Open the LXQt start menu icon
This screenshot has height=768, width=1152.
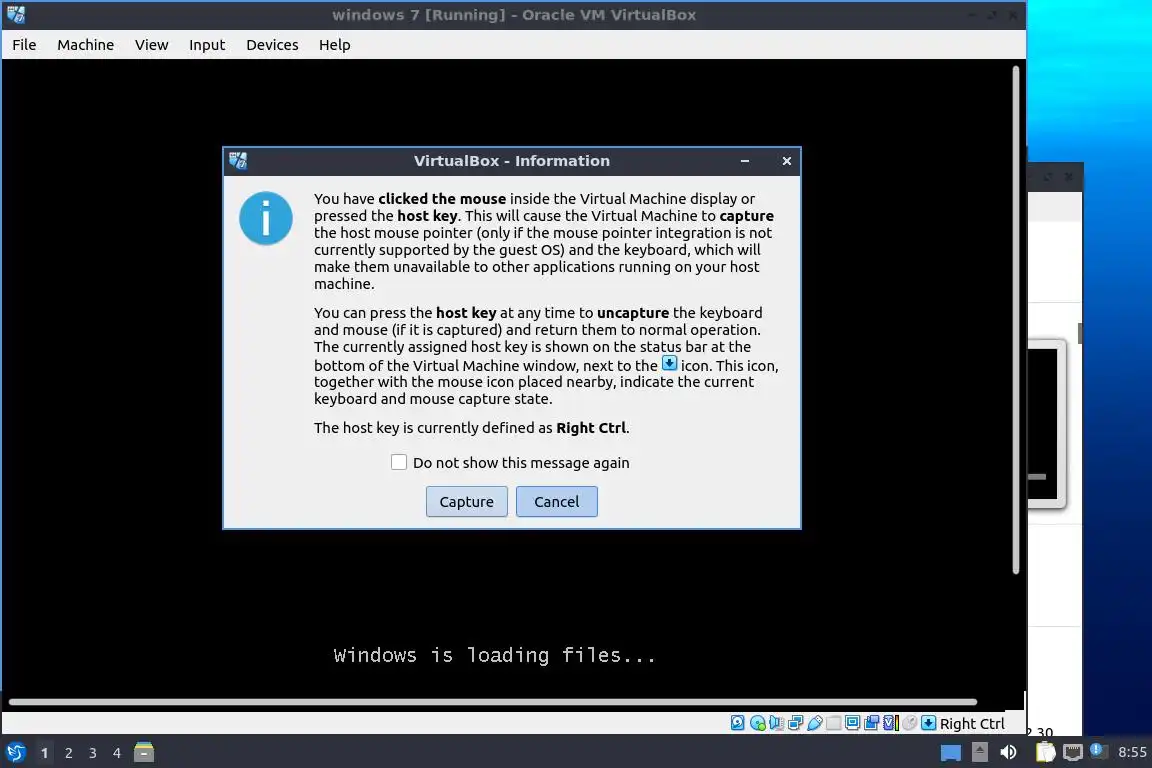(x=15, y=753)
